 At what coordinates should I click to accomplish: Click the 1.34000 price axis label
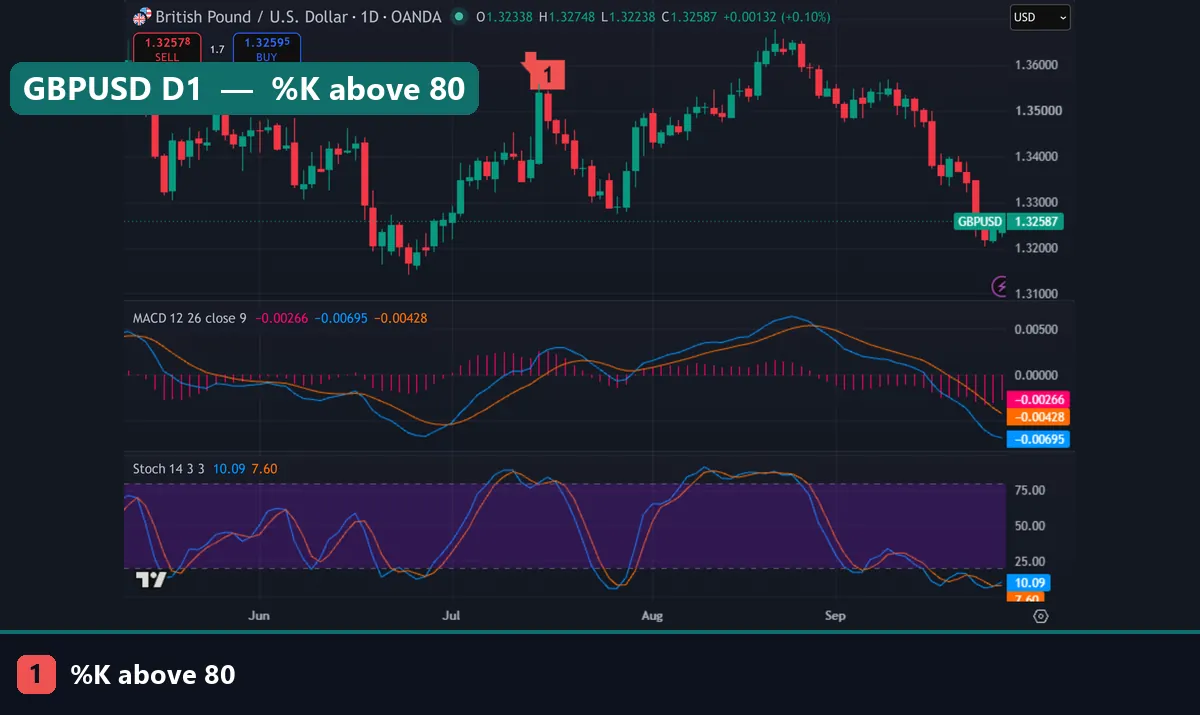coord(1035,156)
